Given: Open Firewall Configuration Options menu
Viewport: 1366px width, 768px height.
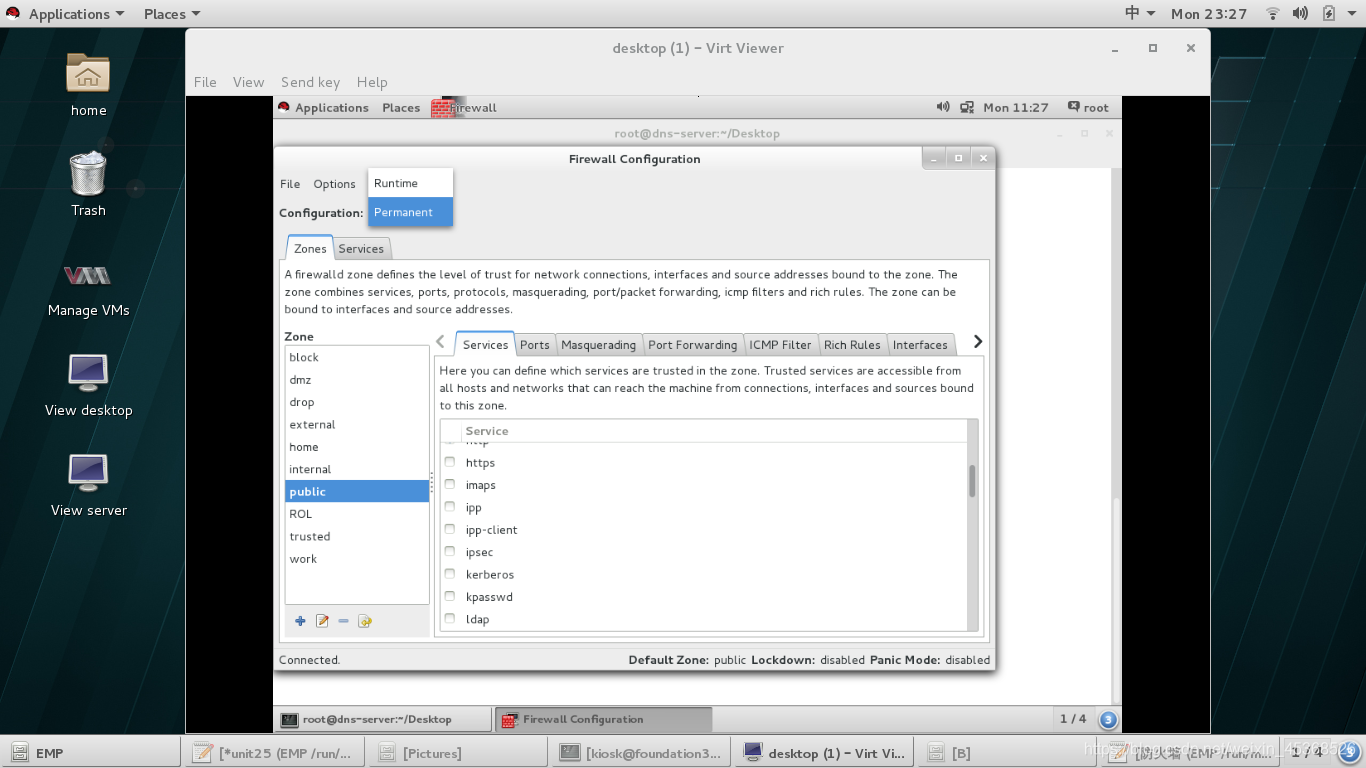Looking at the screenshot, I should tap(334, 184).
